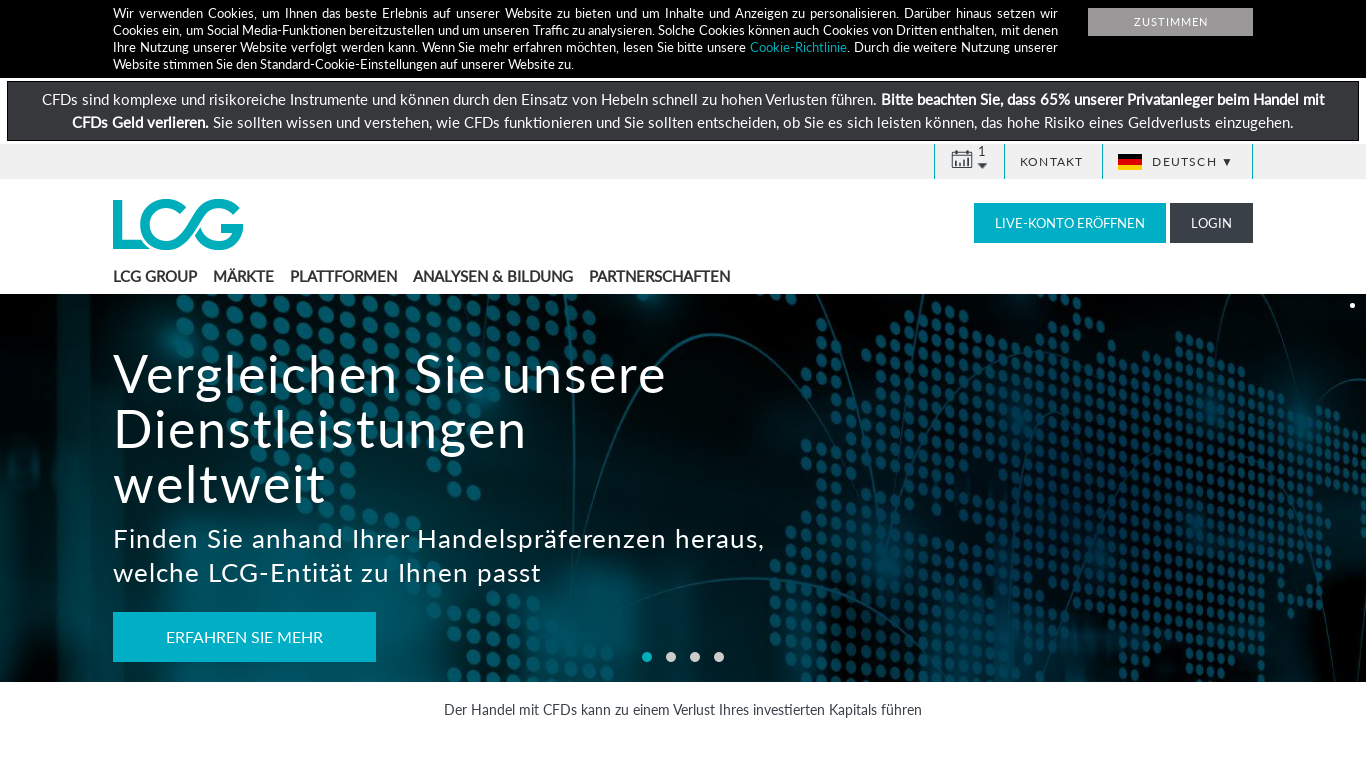Open the Partnerschaften menu
Viewport: 1366px width, 768px height.
tap(660, 276)
